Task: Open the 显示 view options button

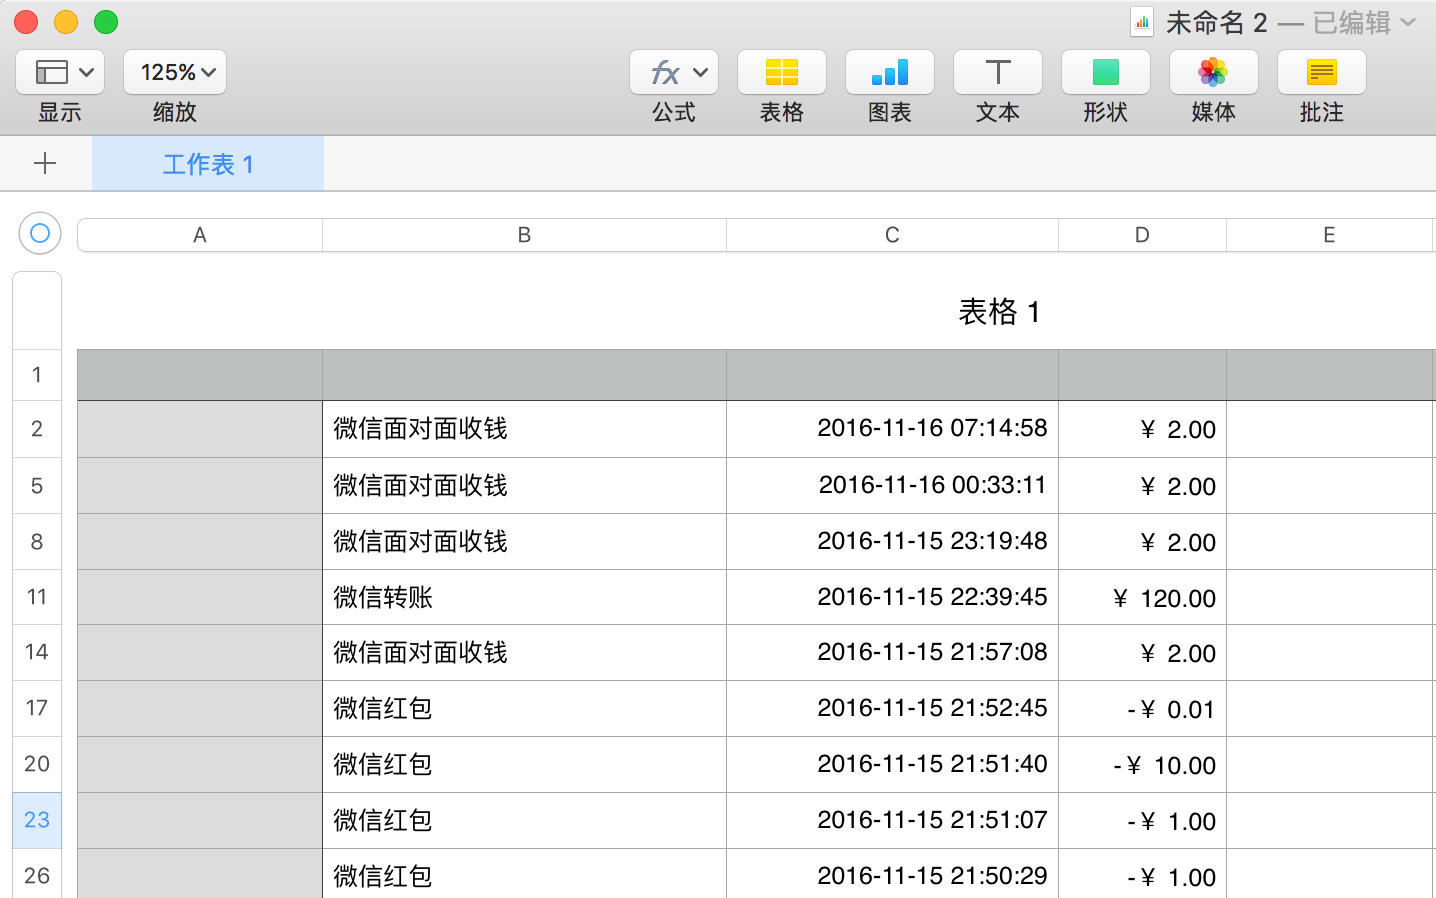Action: tap(60, 72)
